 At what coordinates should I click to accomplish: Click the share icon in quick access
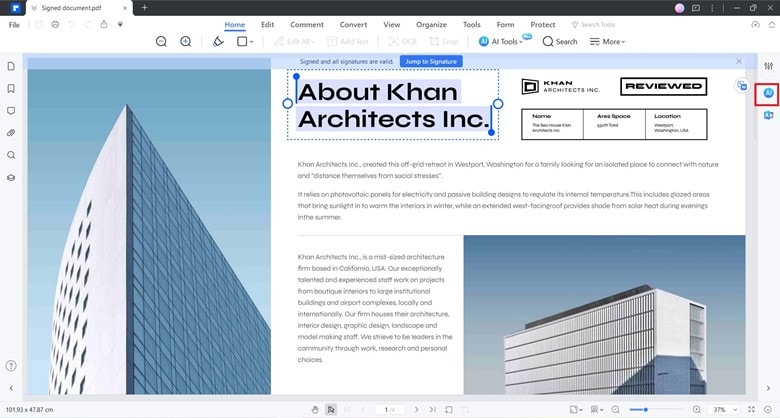pyautogui.click(x=104, y=24)
